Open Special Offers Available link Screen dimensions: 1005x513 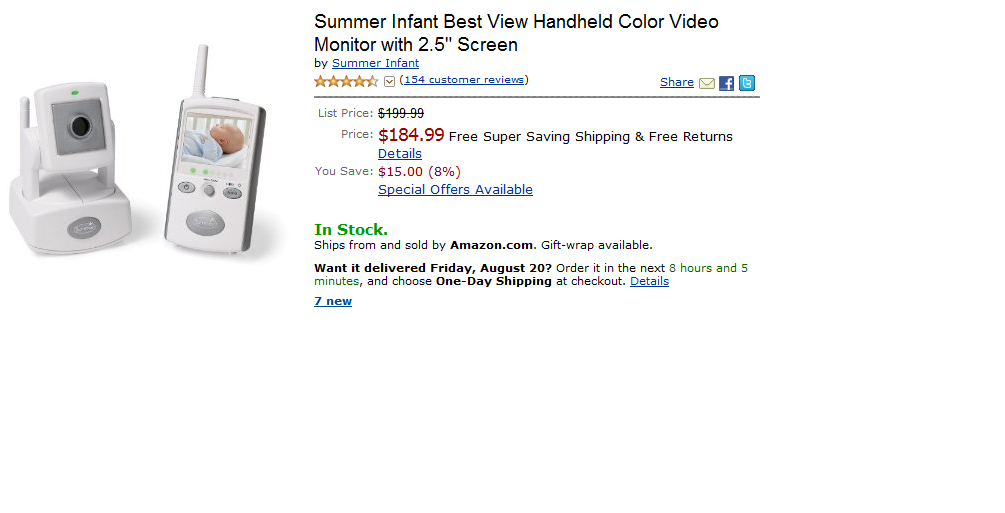click(455, 190)
